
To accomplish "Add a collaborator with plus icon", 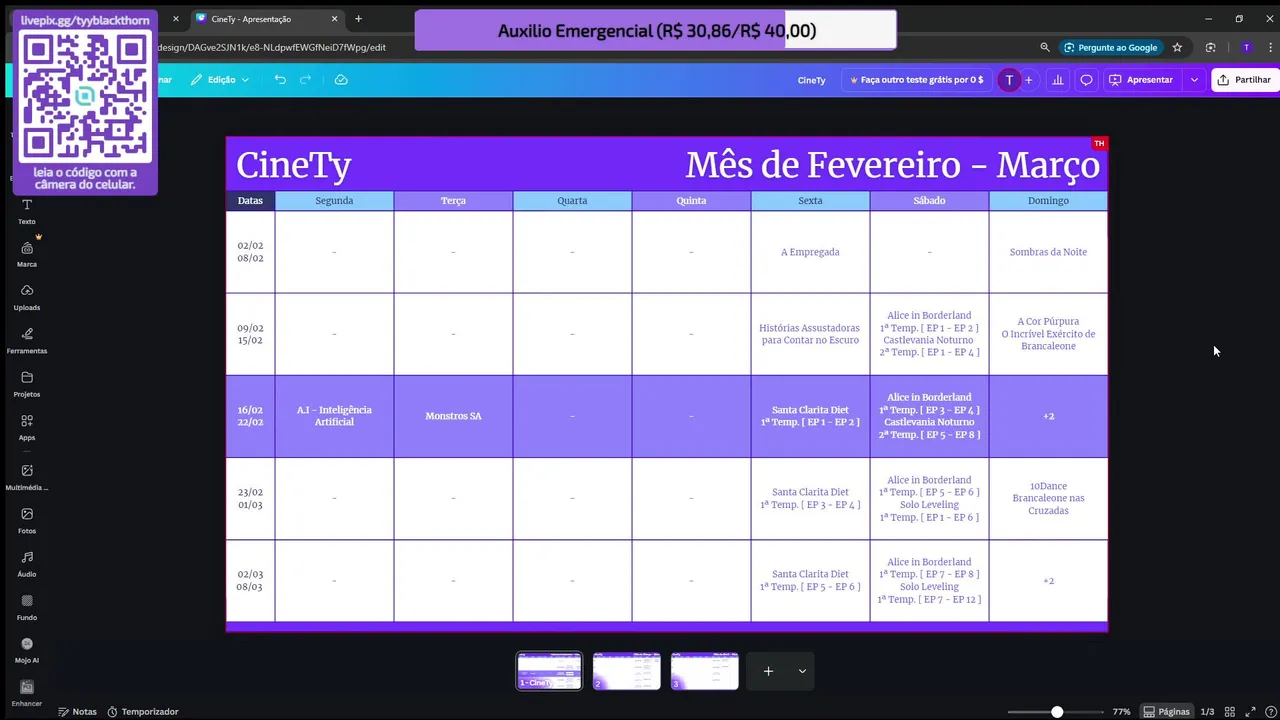I will [x=1028, y=80].
